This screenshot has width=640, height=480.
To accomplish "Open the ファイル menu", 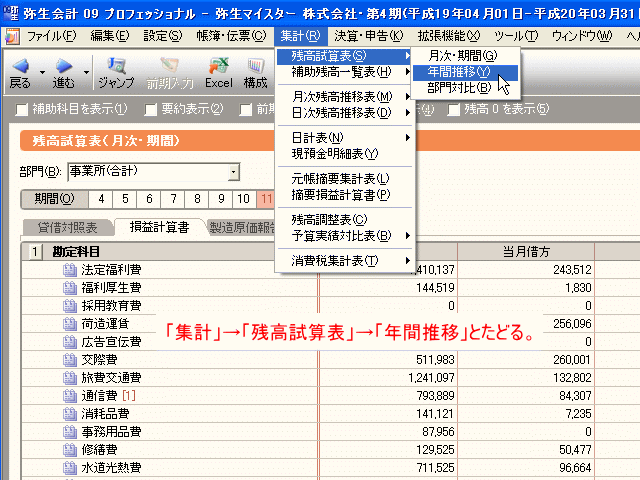I will click(51, 36).
